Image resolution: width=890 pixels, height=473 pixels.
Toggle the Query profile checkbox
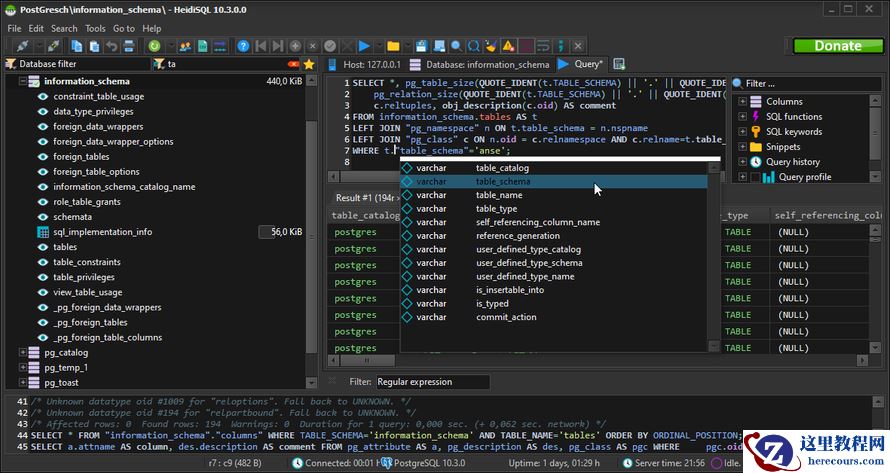click(x=754, y=177)
